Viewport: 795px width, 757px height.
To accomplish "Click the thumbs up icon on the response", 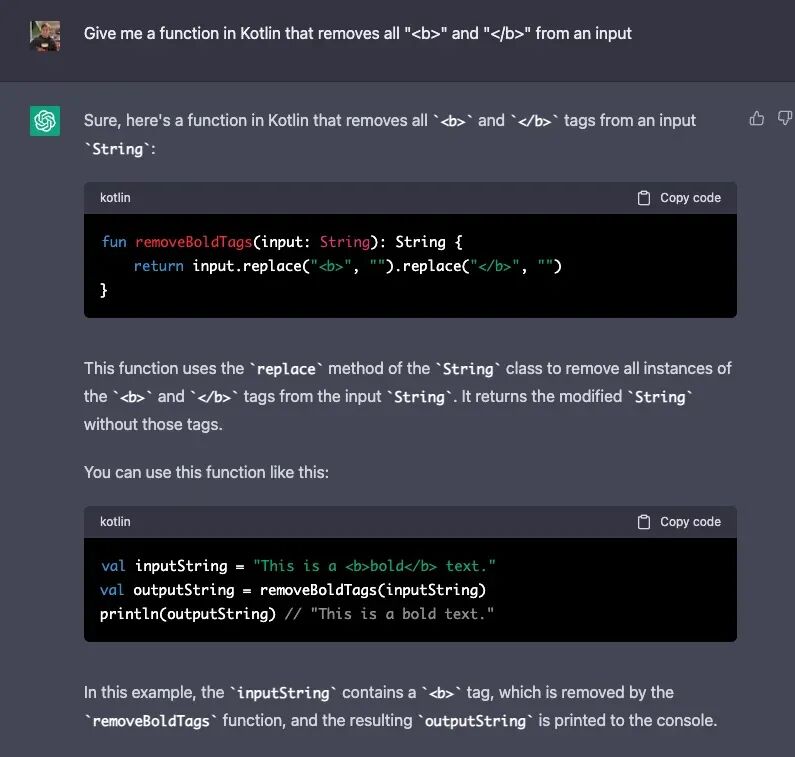I will (x=757, y=119).
